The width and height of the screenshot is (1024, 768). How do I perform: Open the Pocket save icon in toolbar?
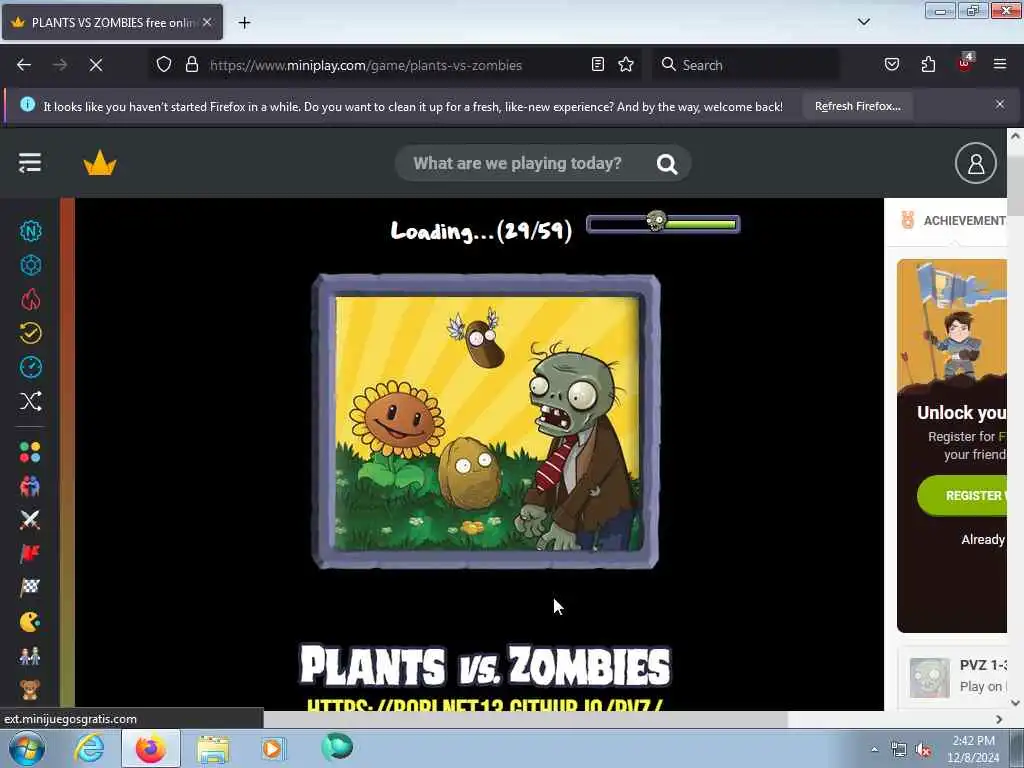pos(892,64)
